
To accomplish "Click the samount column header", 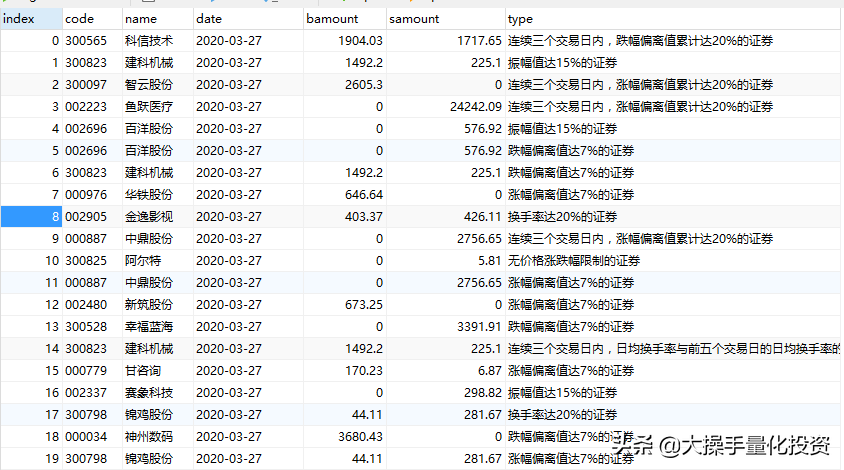I will (x=446, y=19).
